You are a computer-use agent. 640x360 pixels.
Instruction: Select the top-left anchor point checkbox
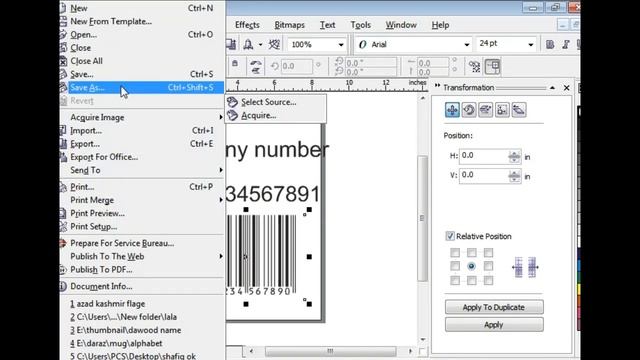pos(455,253)
